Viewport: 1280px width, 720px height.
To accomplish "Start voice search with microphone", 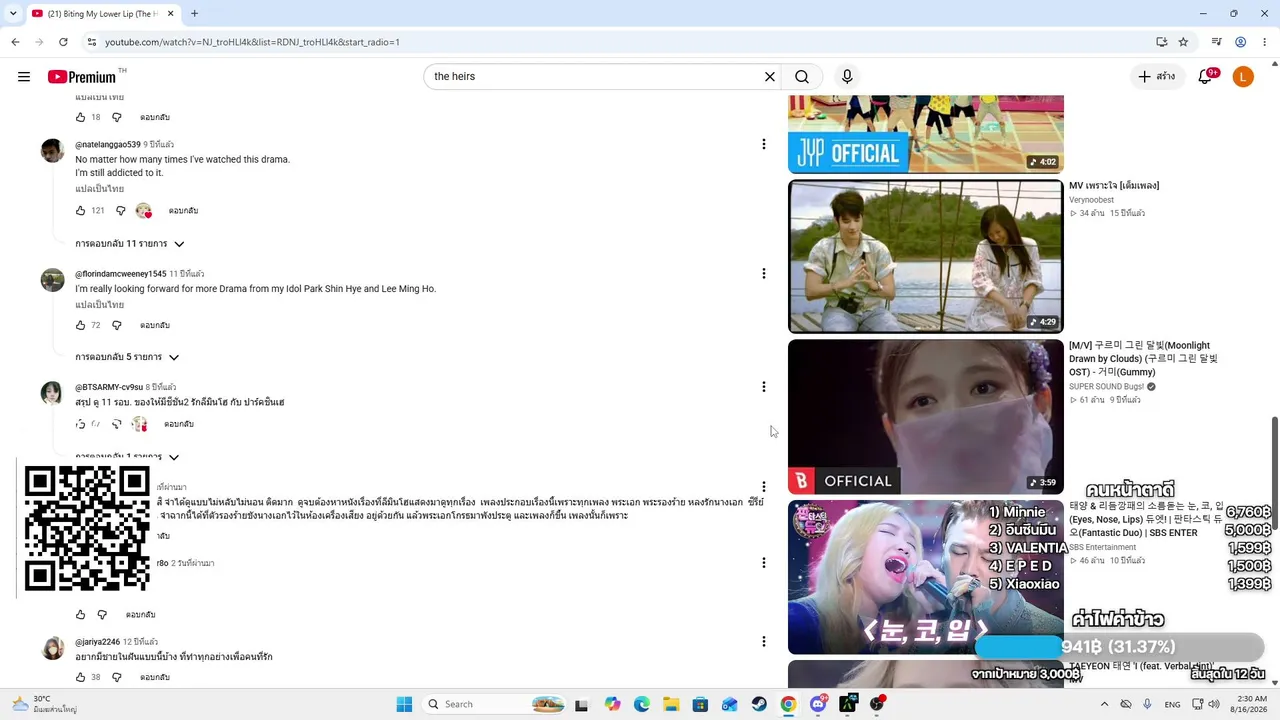I will pyautogui.click(x=847, y=77).
